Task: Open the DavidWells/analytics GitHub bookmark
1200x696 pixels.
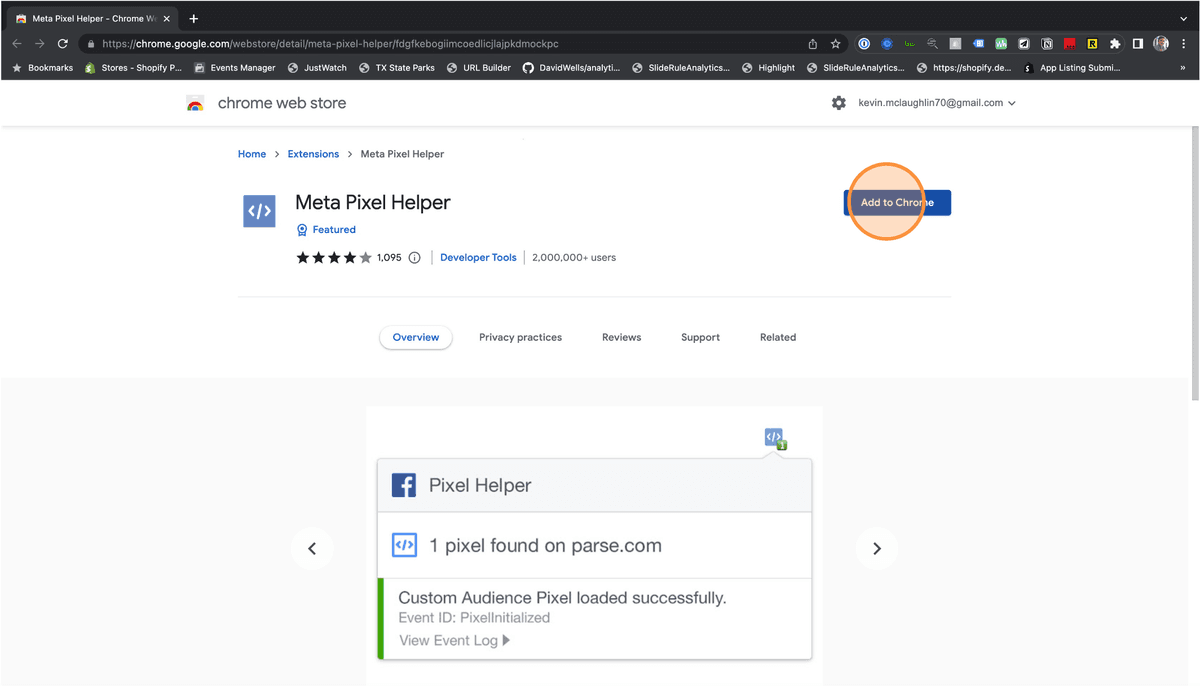Action: (572, 68)
